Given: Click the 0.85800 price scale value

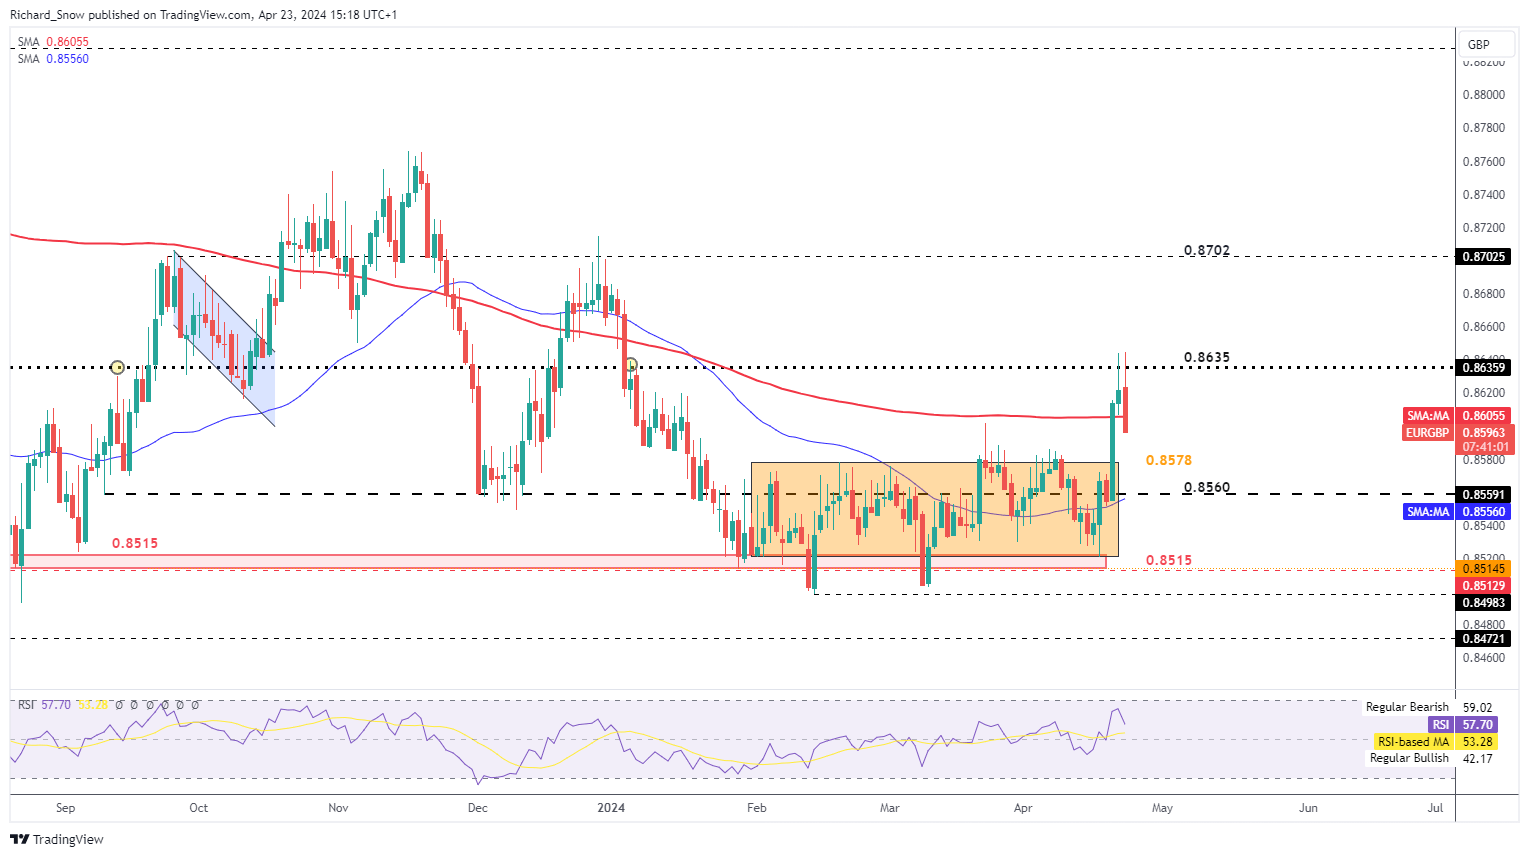Looking at the screenshot, I should click(x=1484, y=460).
